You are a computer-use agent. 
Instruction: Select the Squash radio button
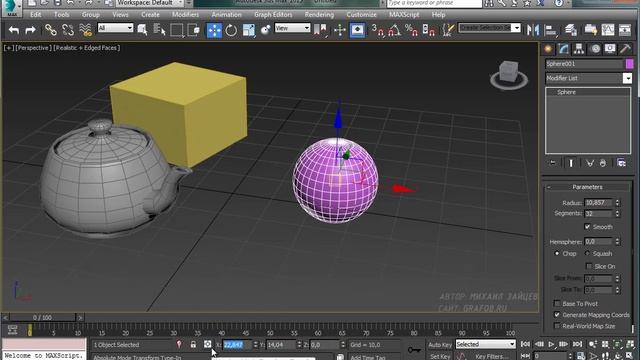587,253
